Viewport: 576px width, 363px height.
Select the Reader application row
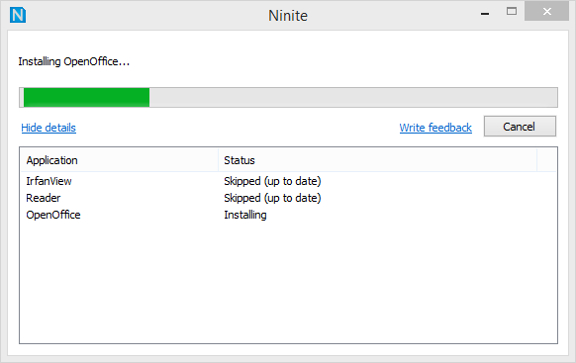(288, 198)
